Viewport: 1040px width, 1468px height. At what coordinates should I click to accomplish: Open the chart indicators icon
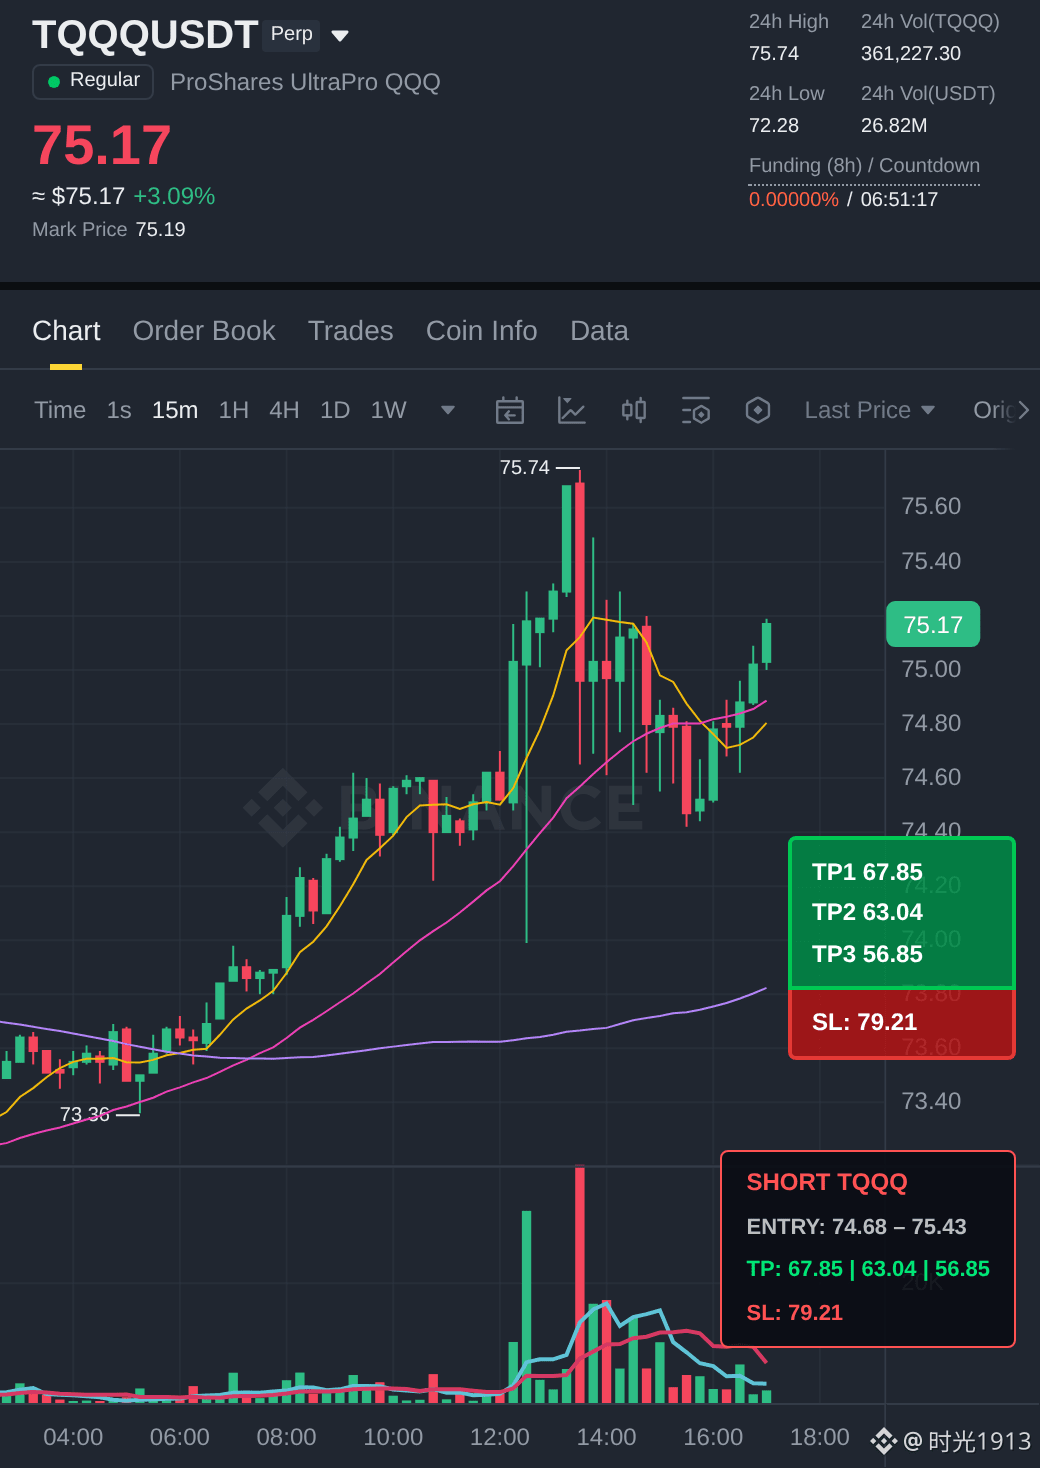pos(571,410)
